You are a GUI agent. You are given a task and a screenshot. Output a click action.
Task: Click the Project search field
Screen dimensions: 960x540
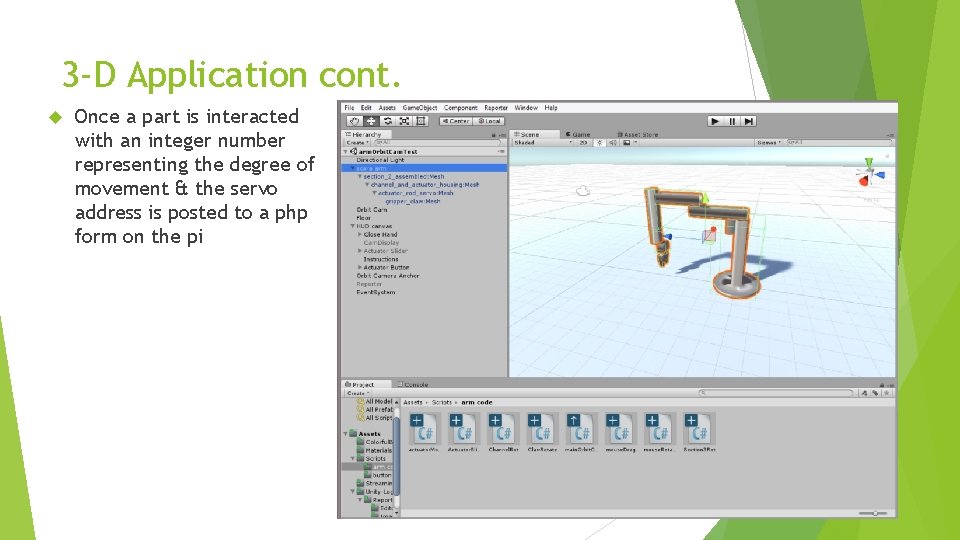click(x=776, y=393)
